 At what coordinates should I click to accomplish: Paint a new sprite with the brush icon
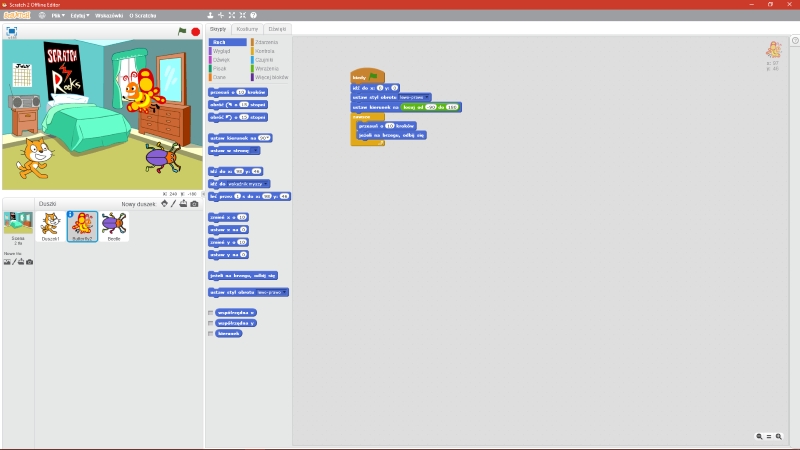(x=173, y=204)
